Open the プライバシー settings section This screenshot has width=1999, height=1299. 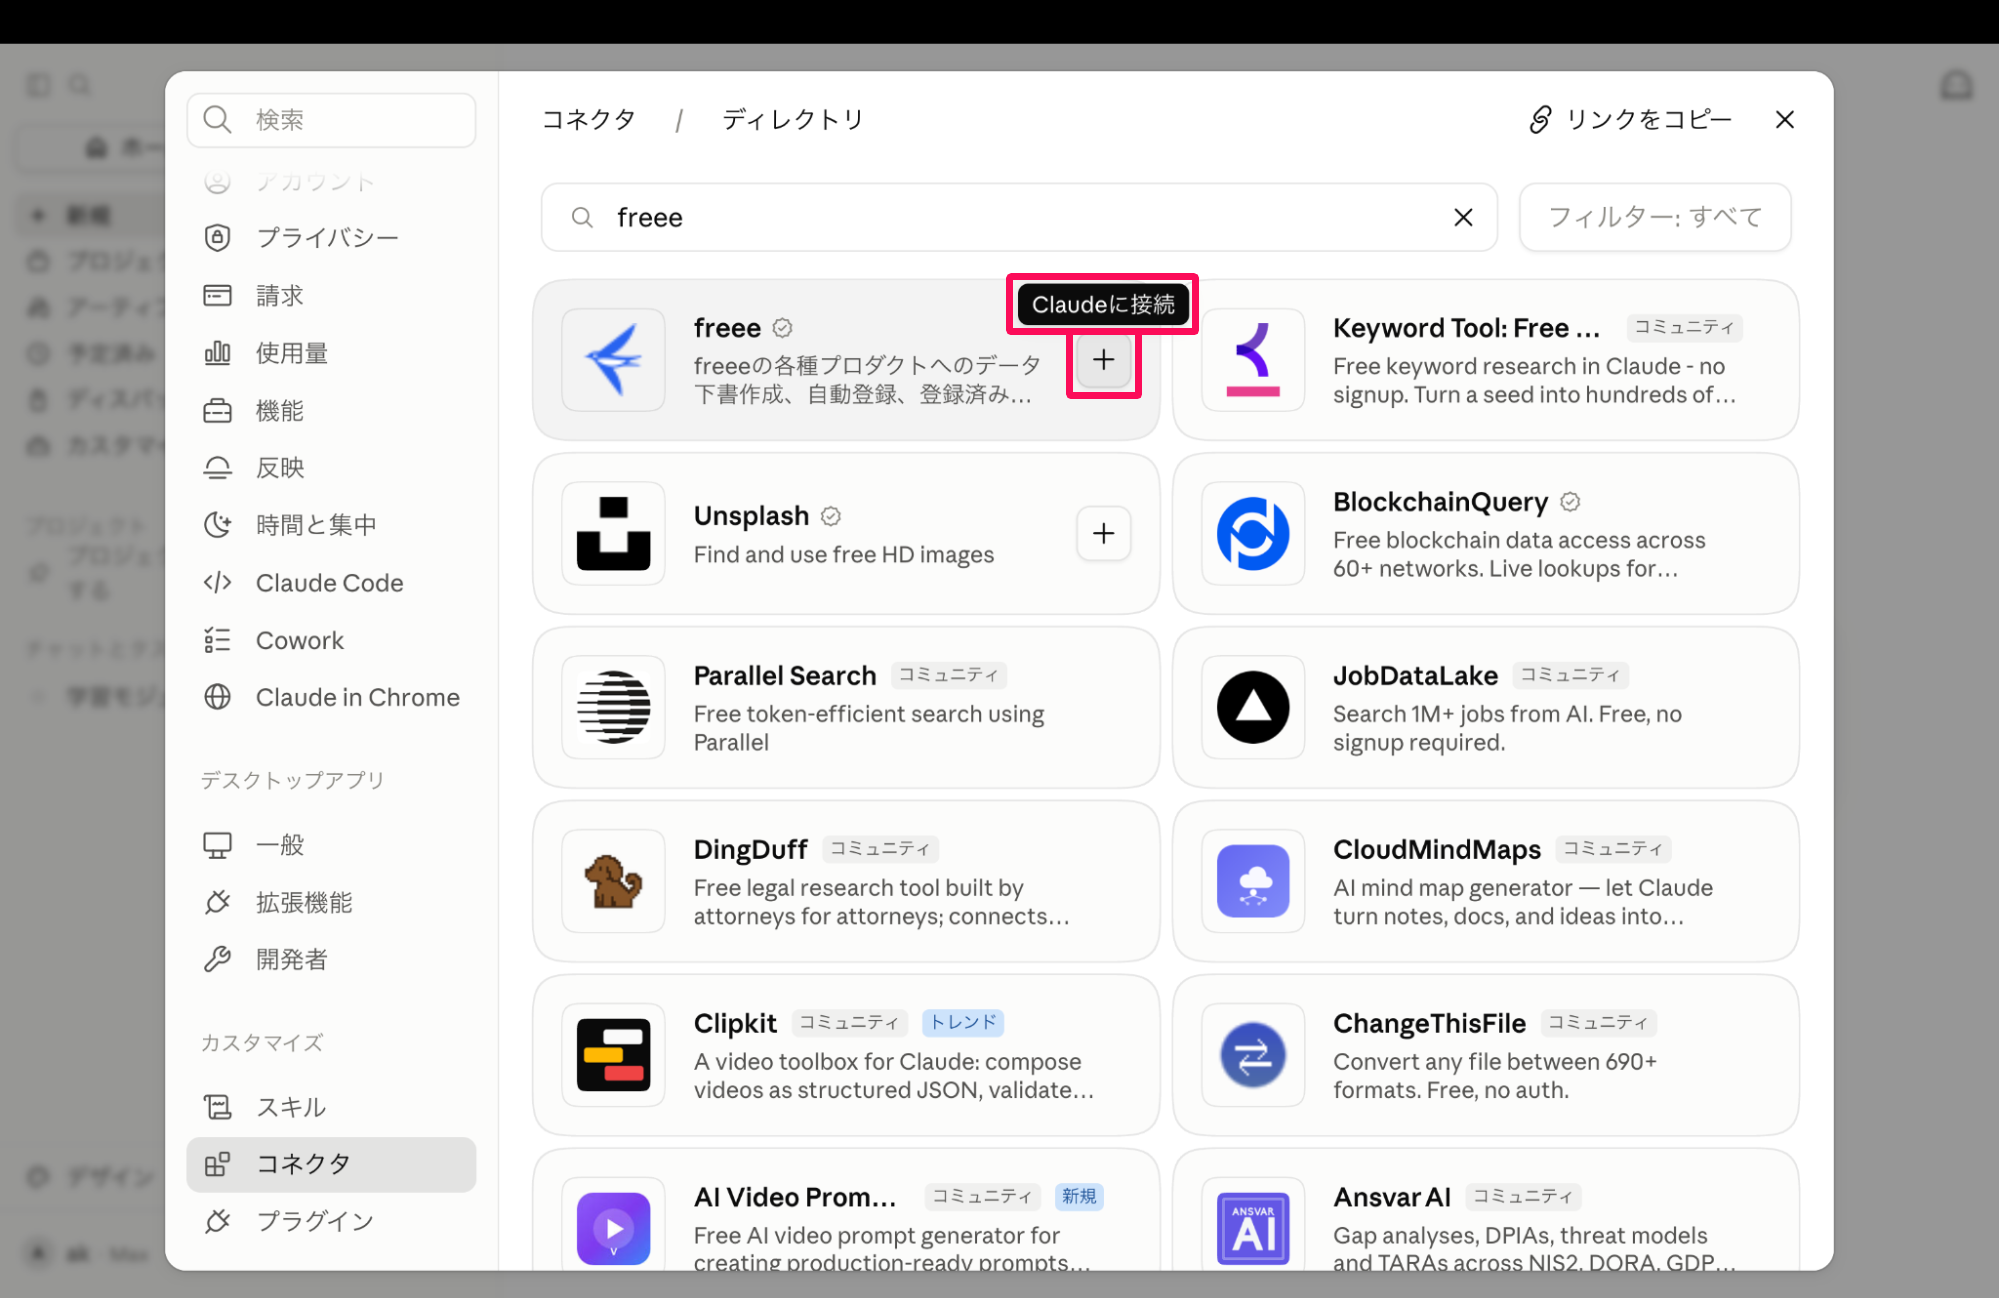[x=331, y=238]
